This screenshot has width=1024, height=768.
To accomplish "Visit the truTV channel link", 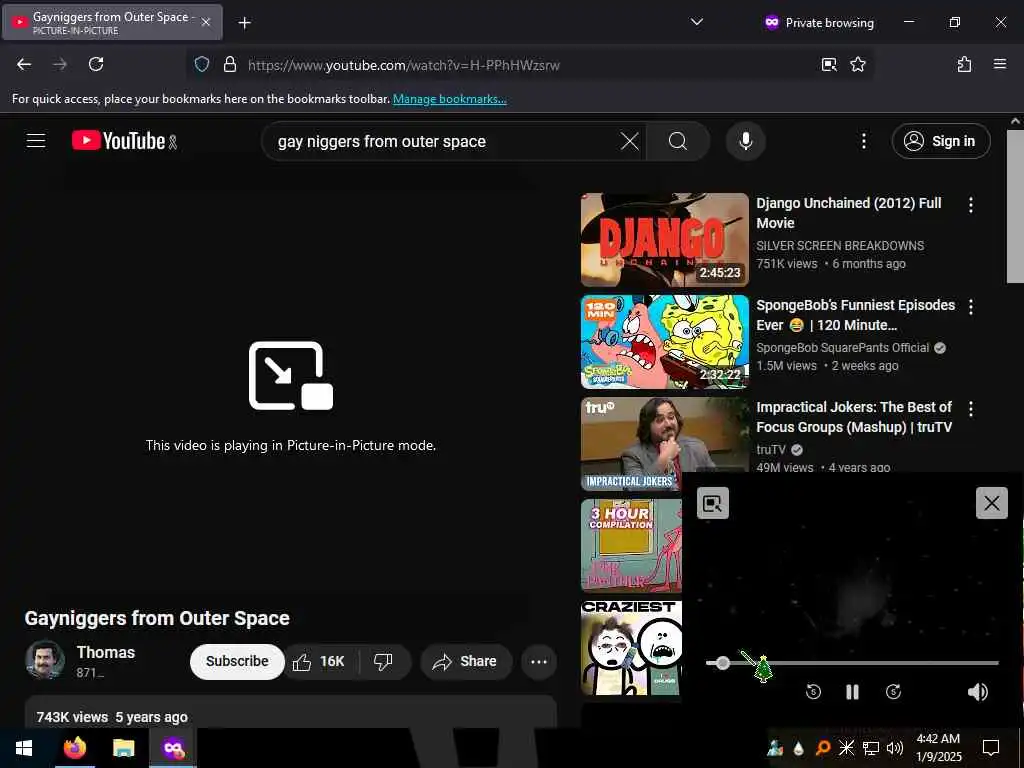I will (x=771, y=449).
